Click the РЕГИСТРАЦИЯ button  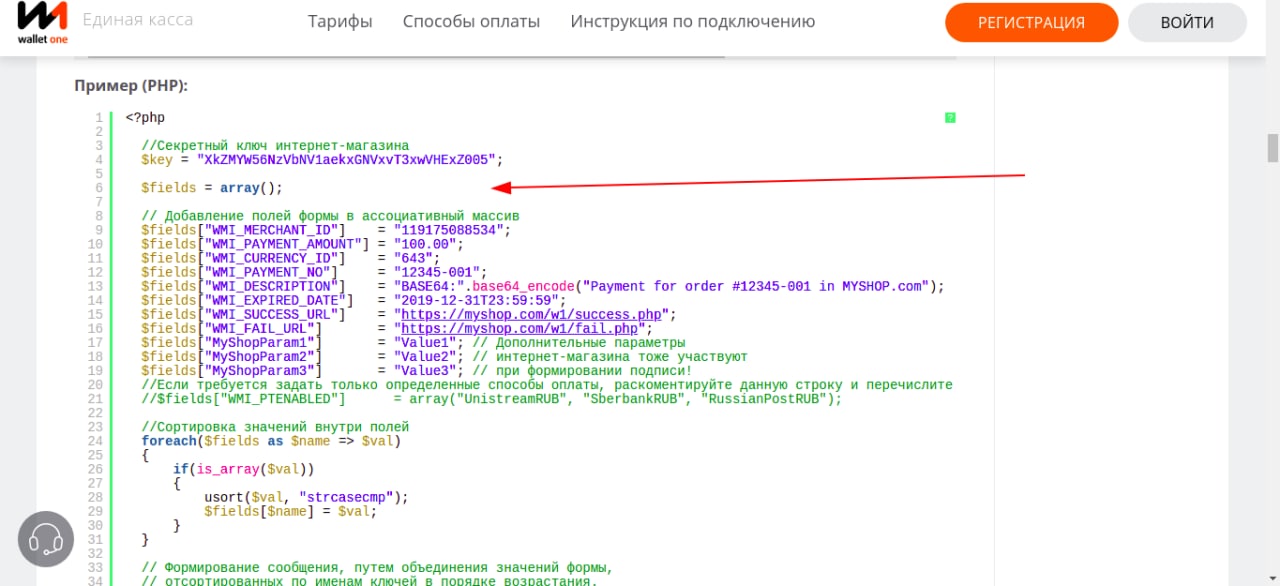pyautogui.click(x=1031, y=22)
